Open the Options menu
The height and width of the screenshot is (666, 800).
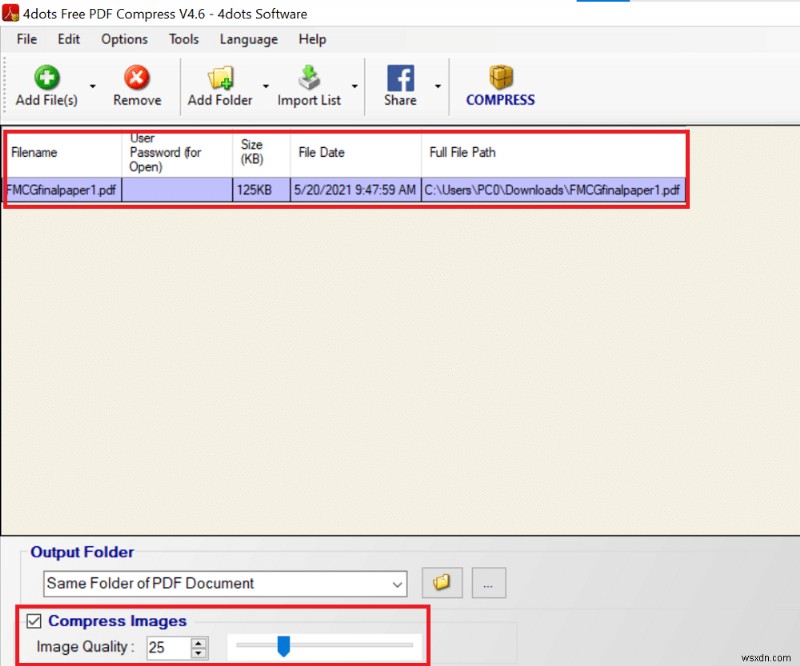click(123, 39)
